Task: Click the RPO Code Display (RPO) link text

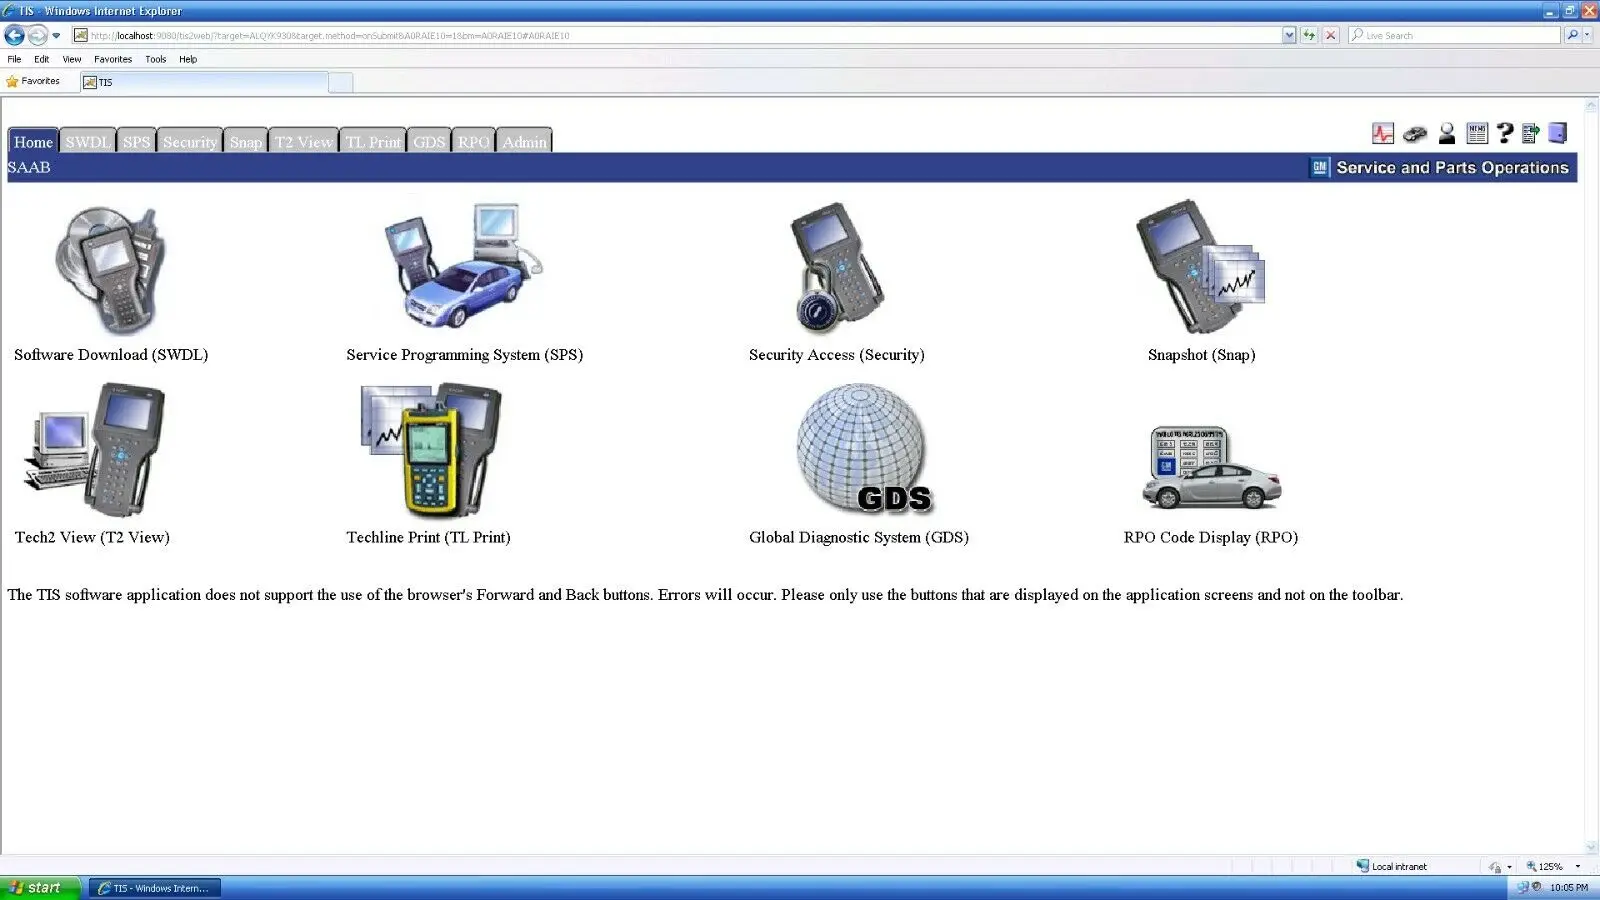Action: (x=1211, y=537)
